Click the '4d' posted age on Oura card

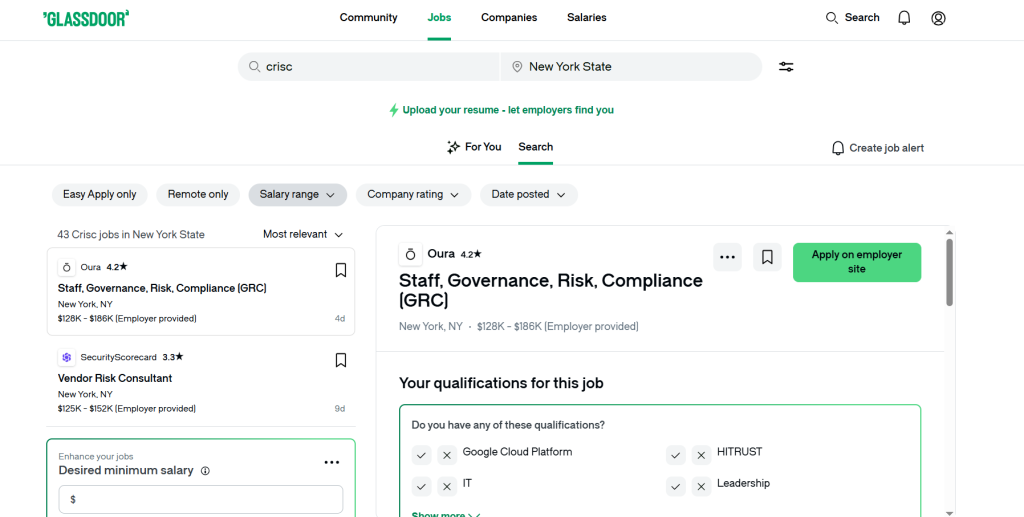click(340, 319)
